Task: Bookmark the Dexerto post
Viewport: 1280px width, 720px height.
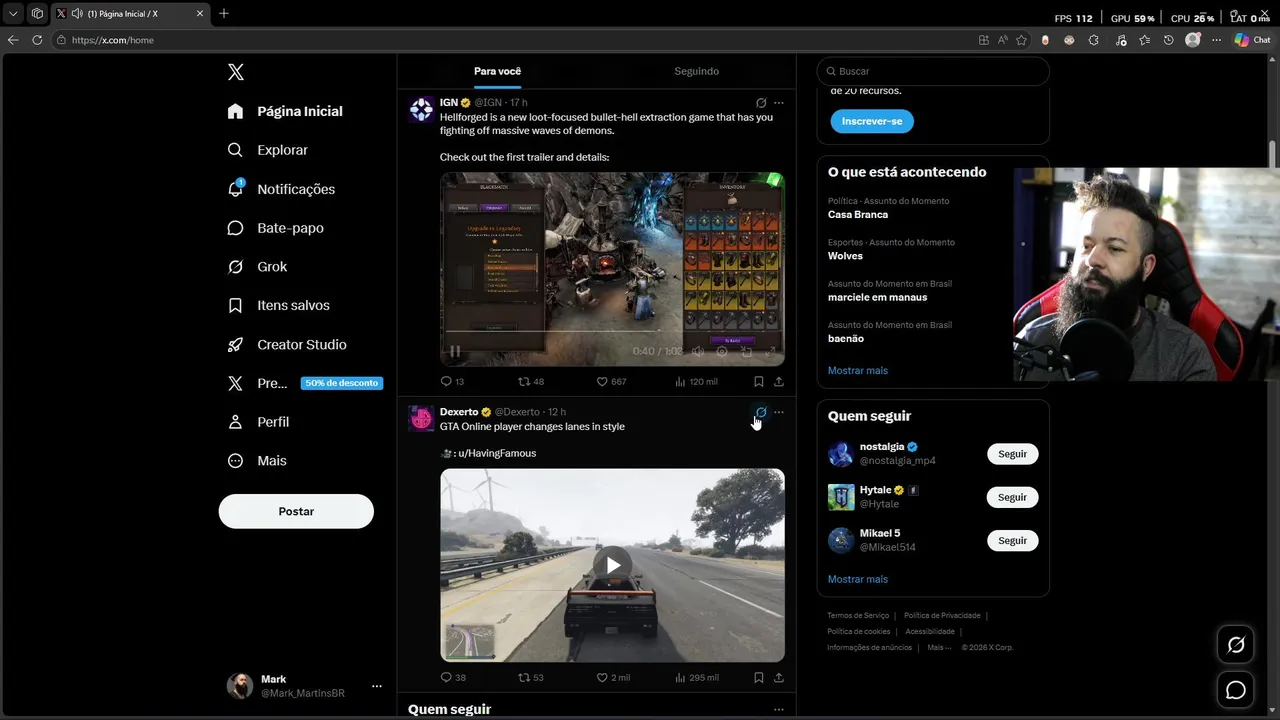Action: coord(759,677)
